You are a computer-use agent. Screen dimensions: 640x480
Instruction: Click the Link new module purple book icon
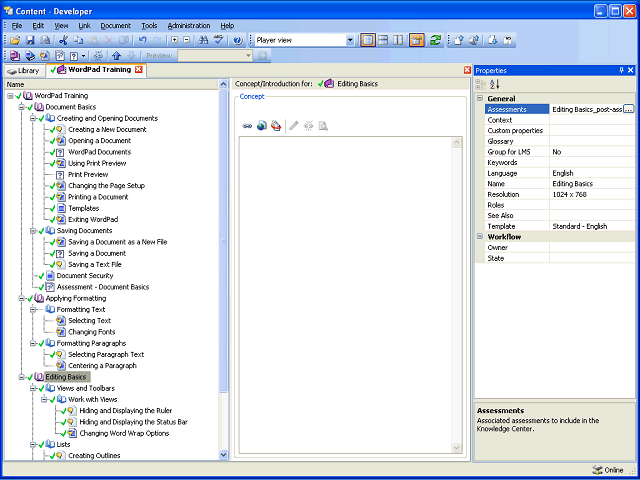[x=15, y=56]
